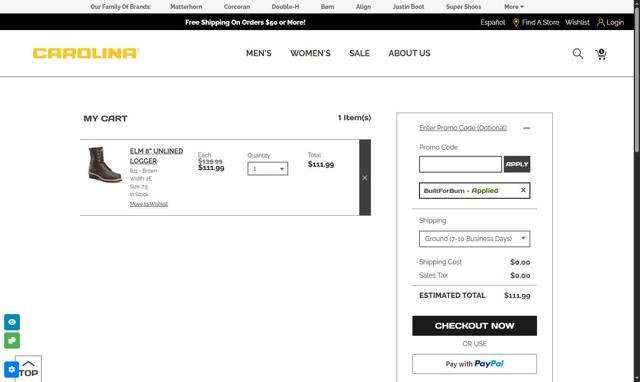The width and height of the screenshot is (640, 382).
Task: Visit the Justin Boot brand link
Action: [408, 7]
